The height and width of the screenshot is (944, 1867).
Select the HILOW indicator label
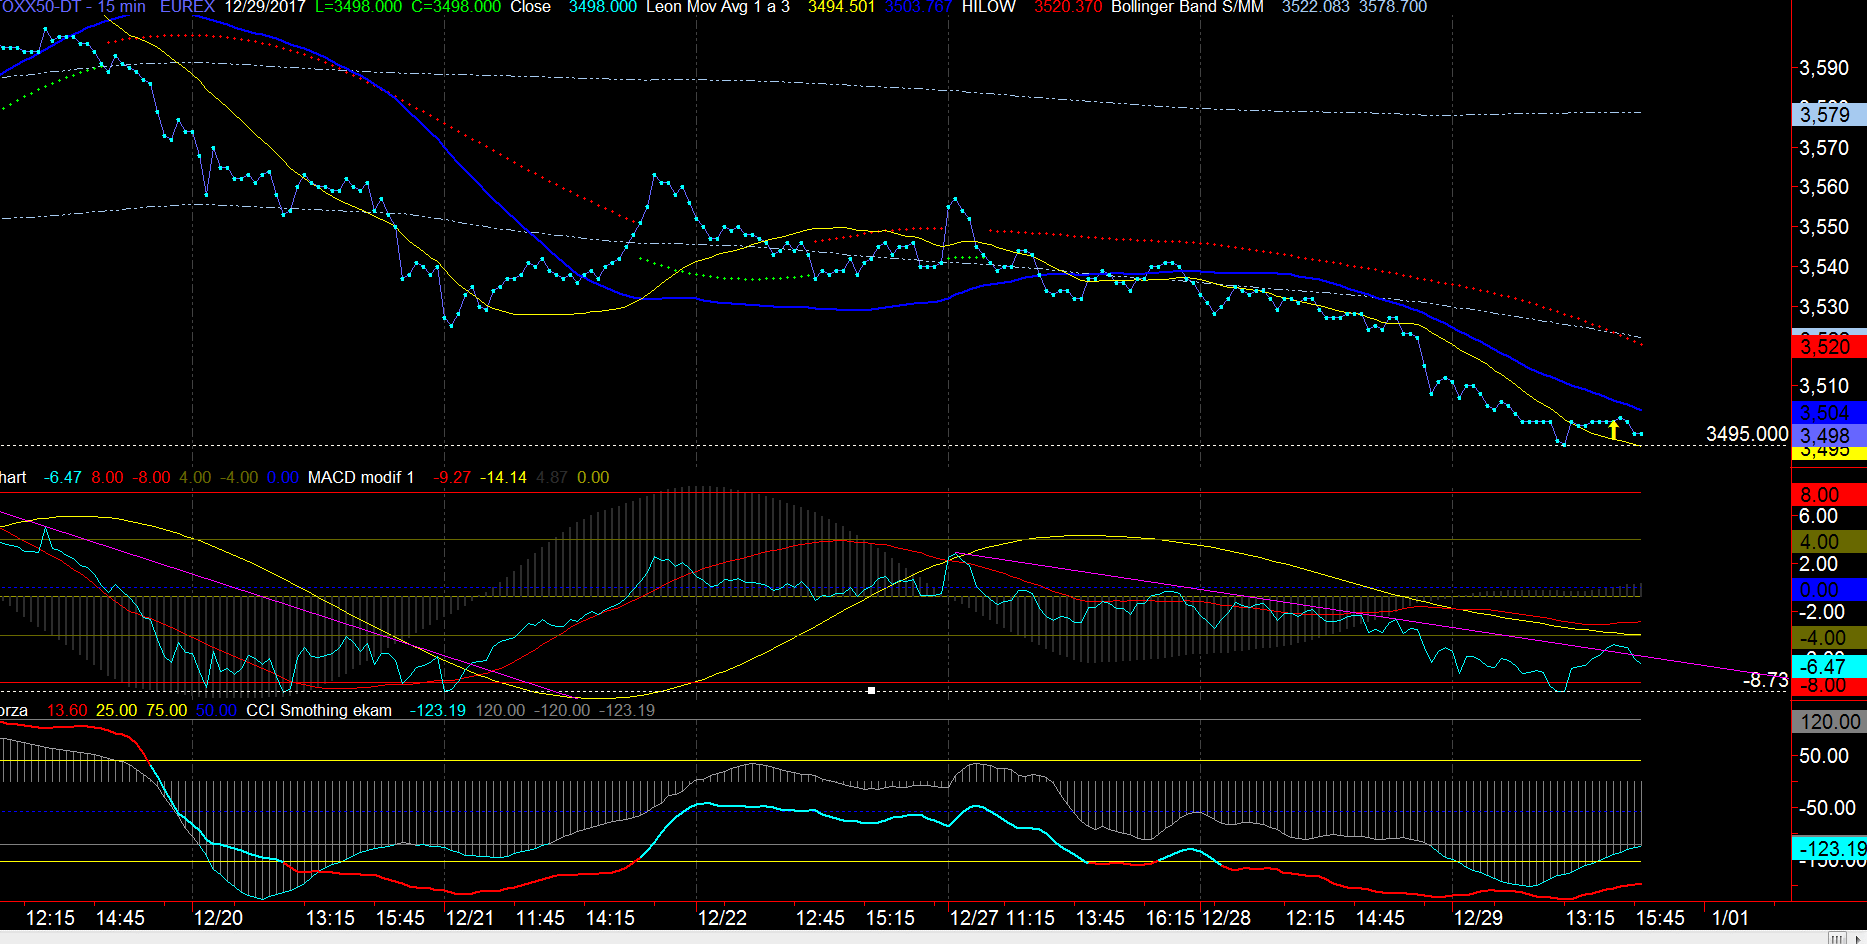pos(988,7)
